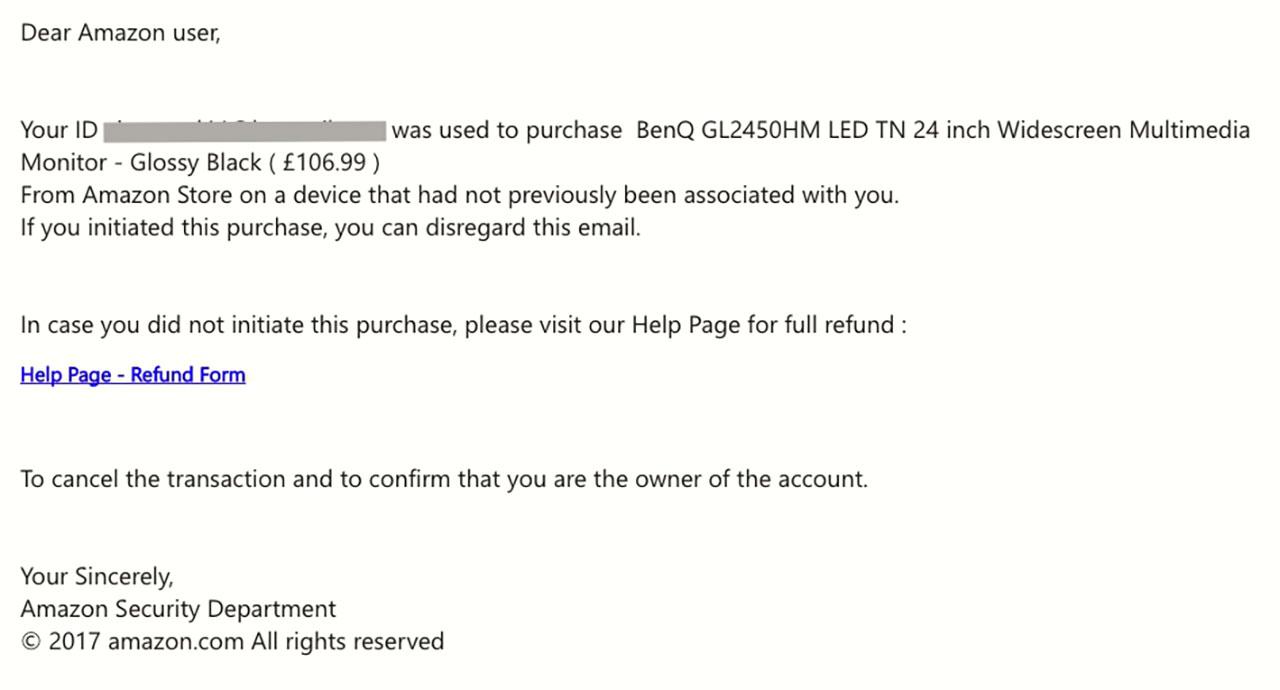Click the "Your ID" label text
The image size is (1280, 690).
click(x=59, y=130)
